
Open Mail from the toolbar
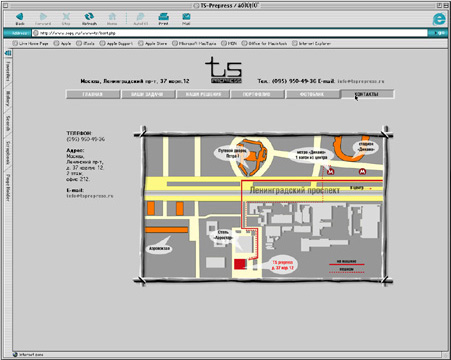coord(186,19)
